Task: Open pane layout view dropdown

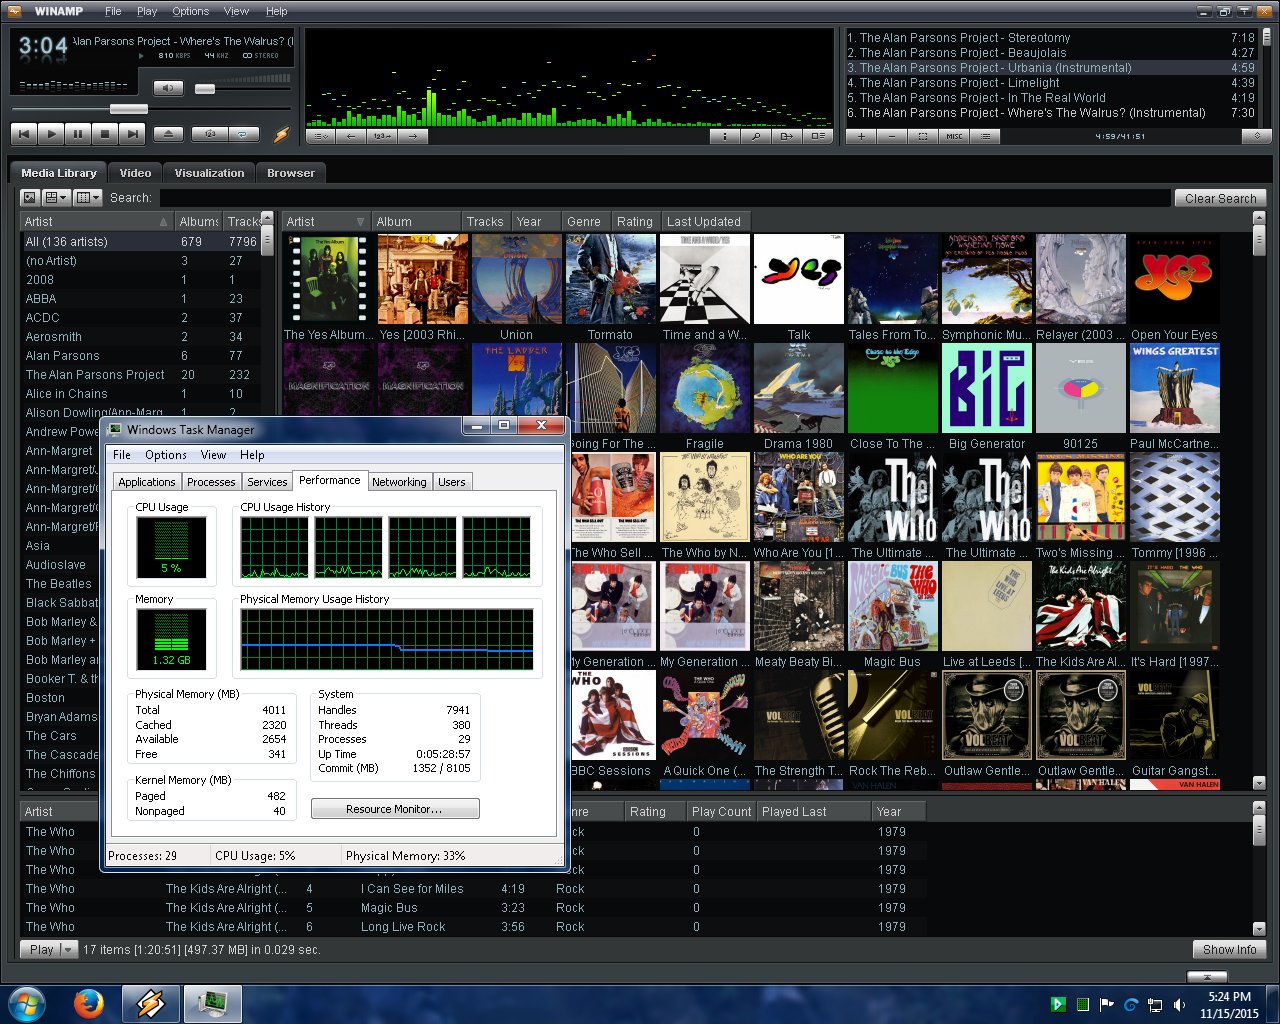Action: click(56, 198)
